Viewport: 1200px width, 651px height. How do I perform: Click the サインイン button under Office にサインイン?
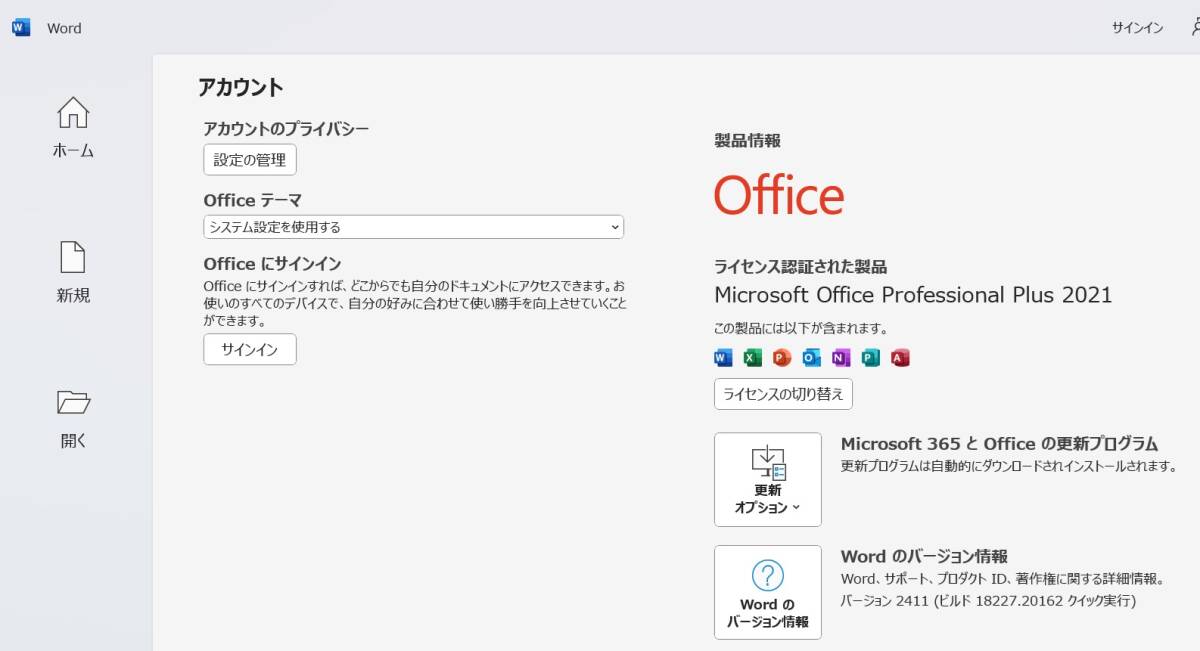pos(250,349)
